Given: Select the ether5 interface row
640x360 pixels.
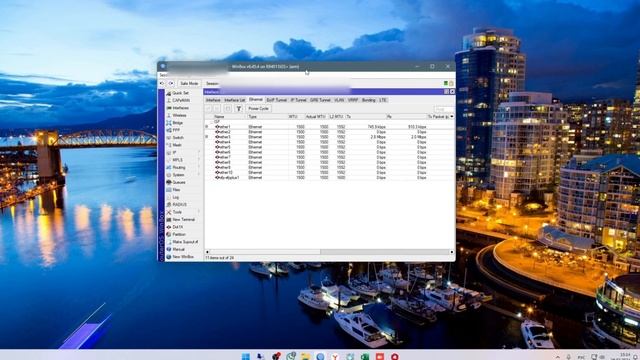Looking at the screenshot, I should coord(329,147).
